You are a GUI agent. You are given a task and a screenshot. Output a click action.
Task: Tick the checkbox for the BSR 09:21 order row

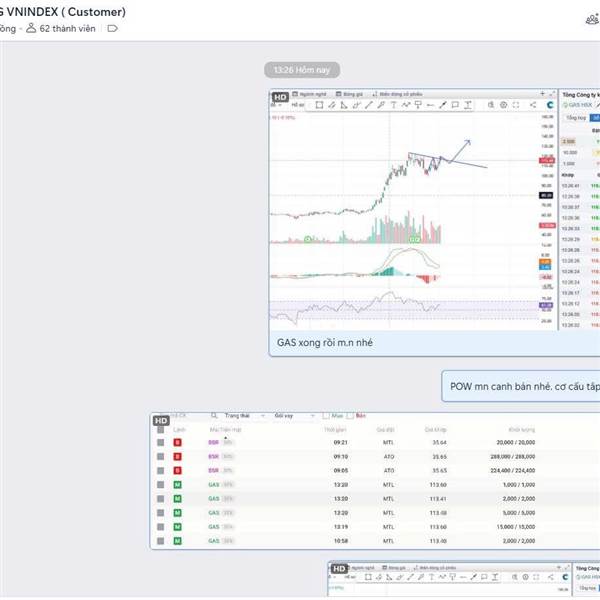(161, 443)
